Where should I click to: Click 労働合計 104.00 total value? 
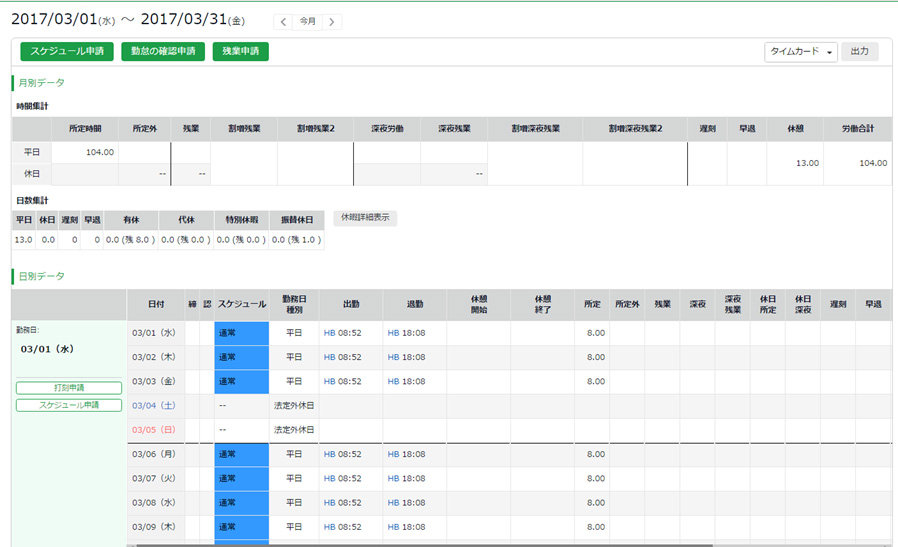pyautogui.click(x=873, y=163)
